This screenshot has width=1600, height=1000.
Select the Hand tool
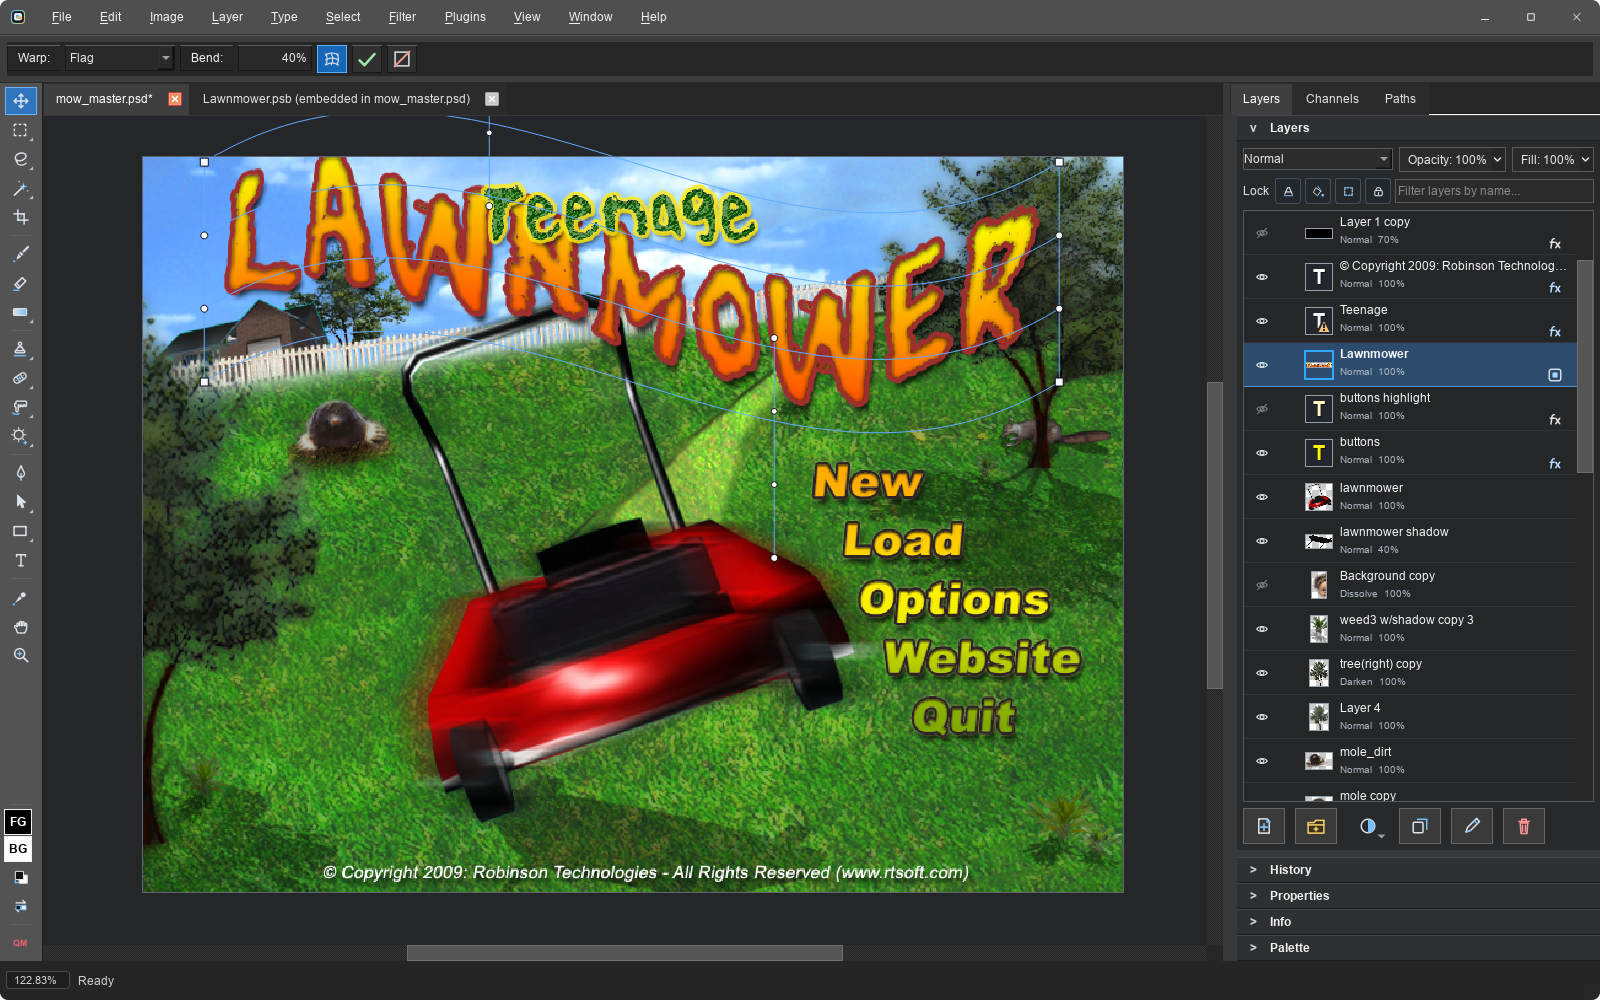20,627
